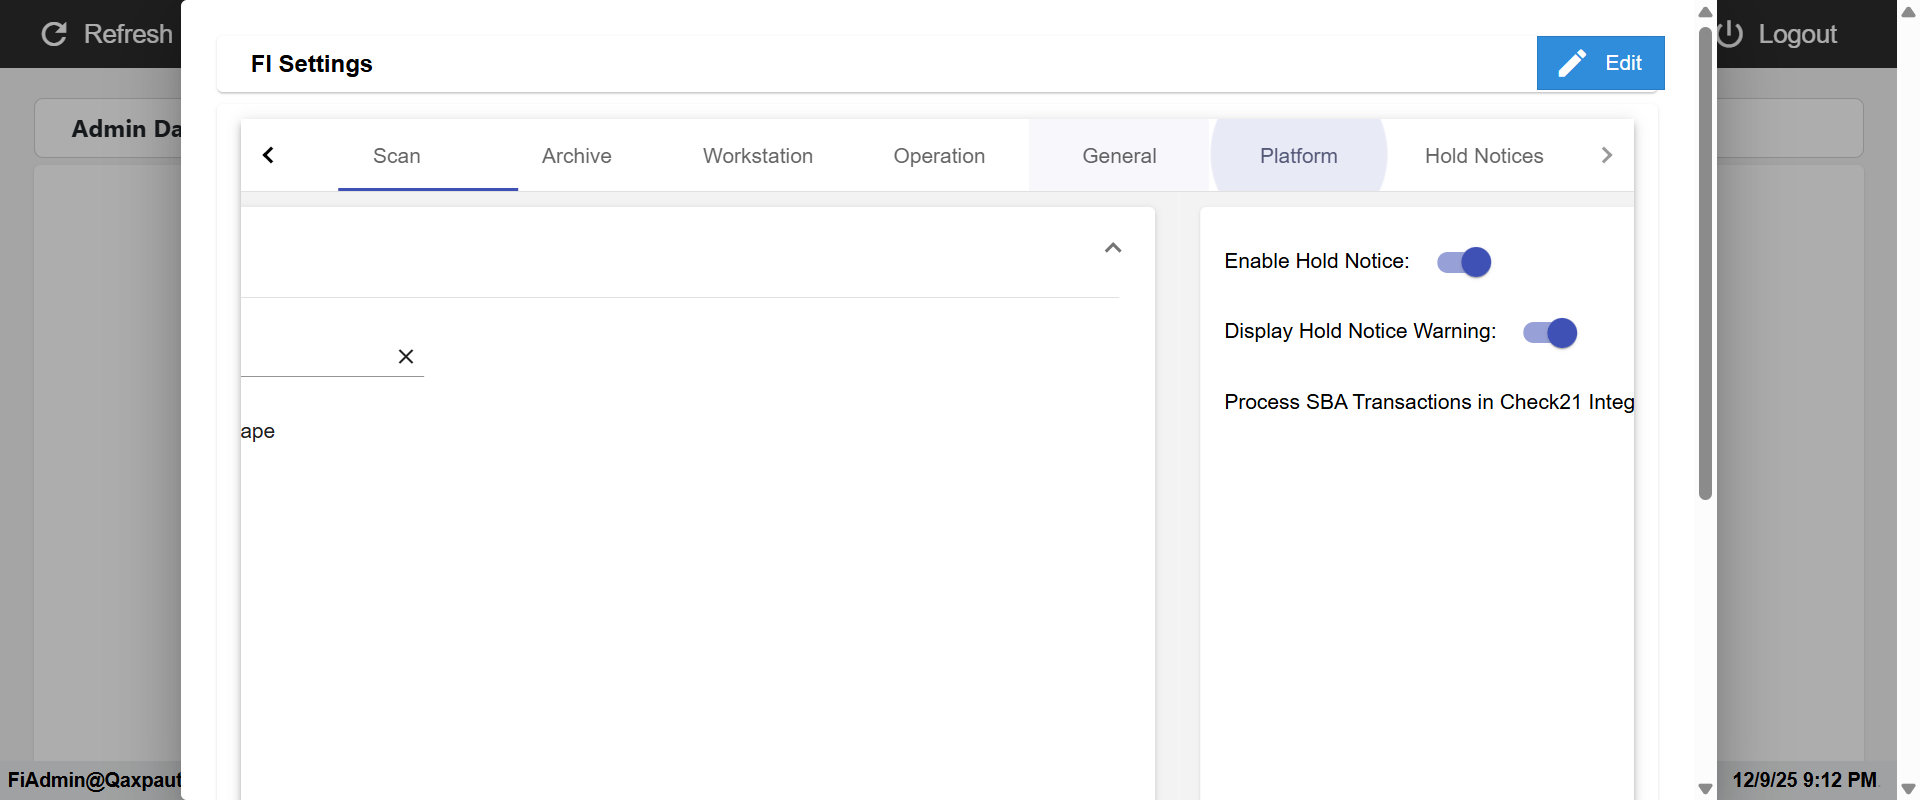Toggle the Display Hold Notice Warning switch

point(1550,333)
